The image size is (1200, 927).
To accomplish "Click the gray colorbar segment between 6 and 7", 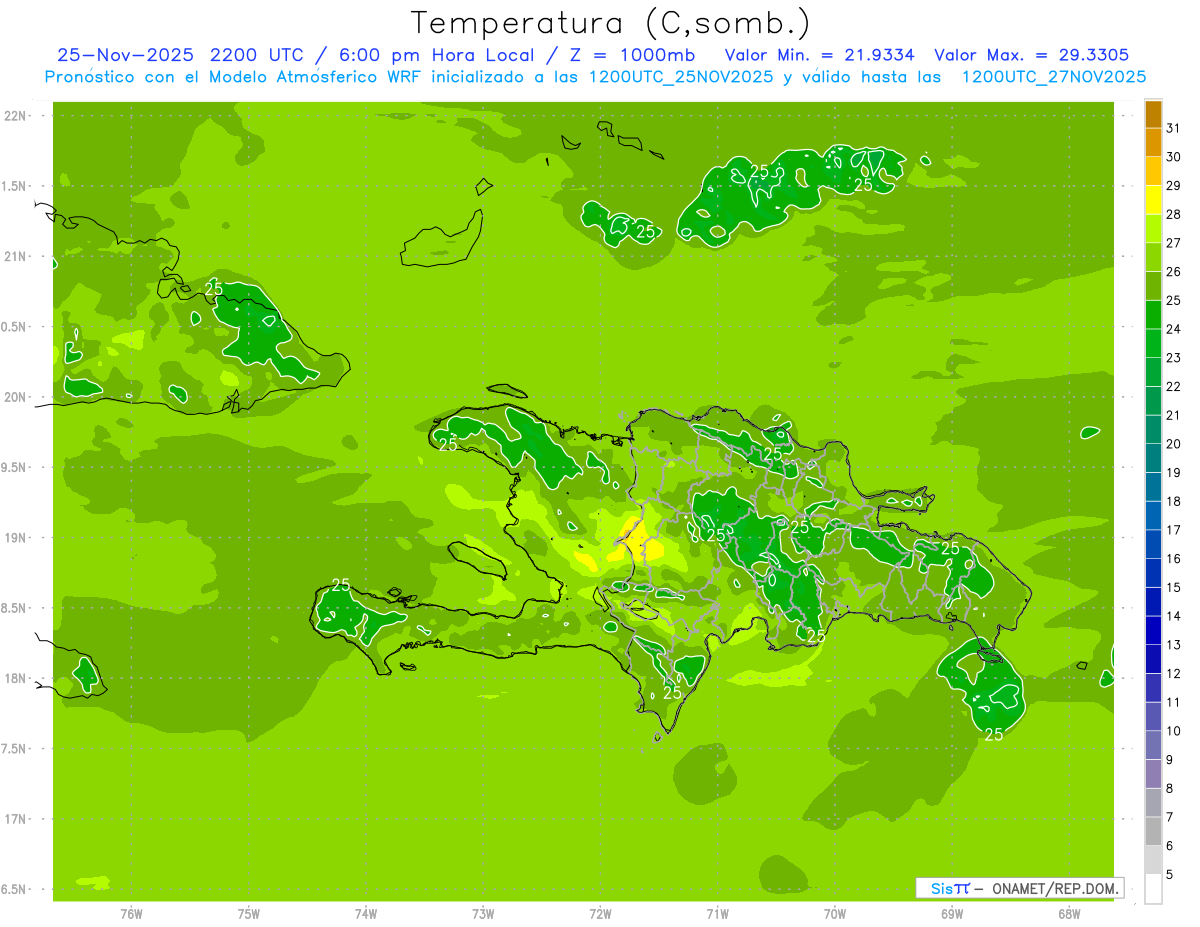I will [1153, 832].
